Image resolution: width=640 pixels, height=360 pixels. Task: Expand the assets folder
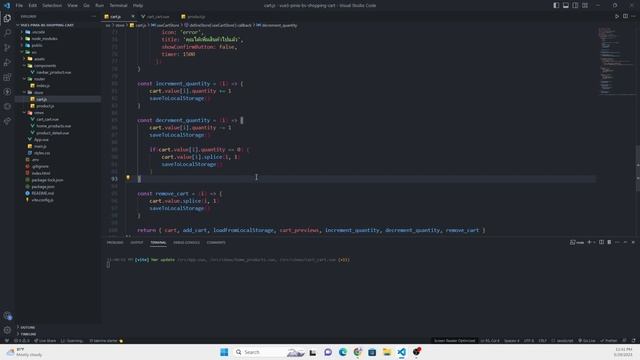(39, 59)
